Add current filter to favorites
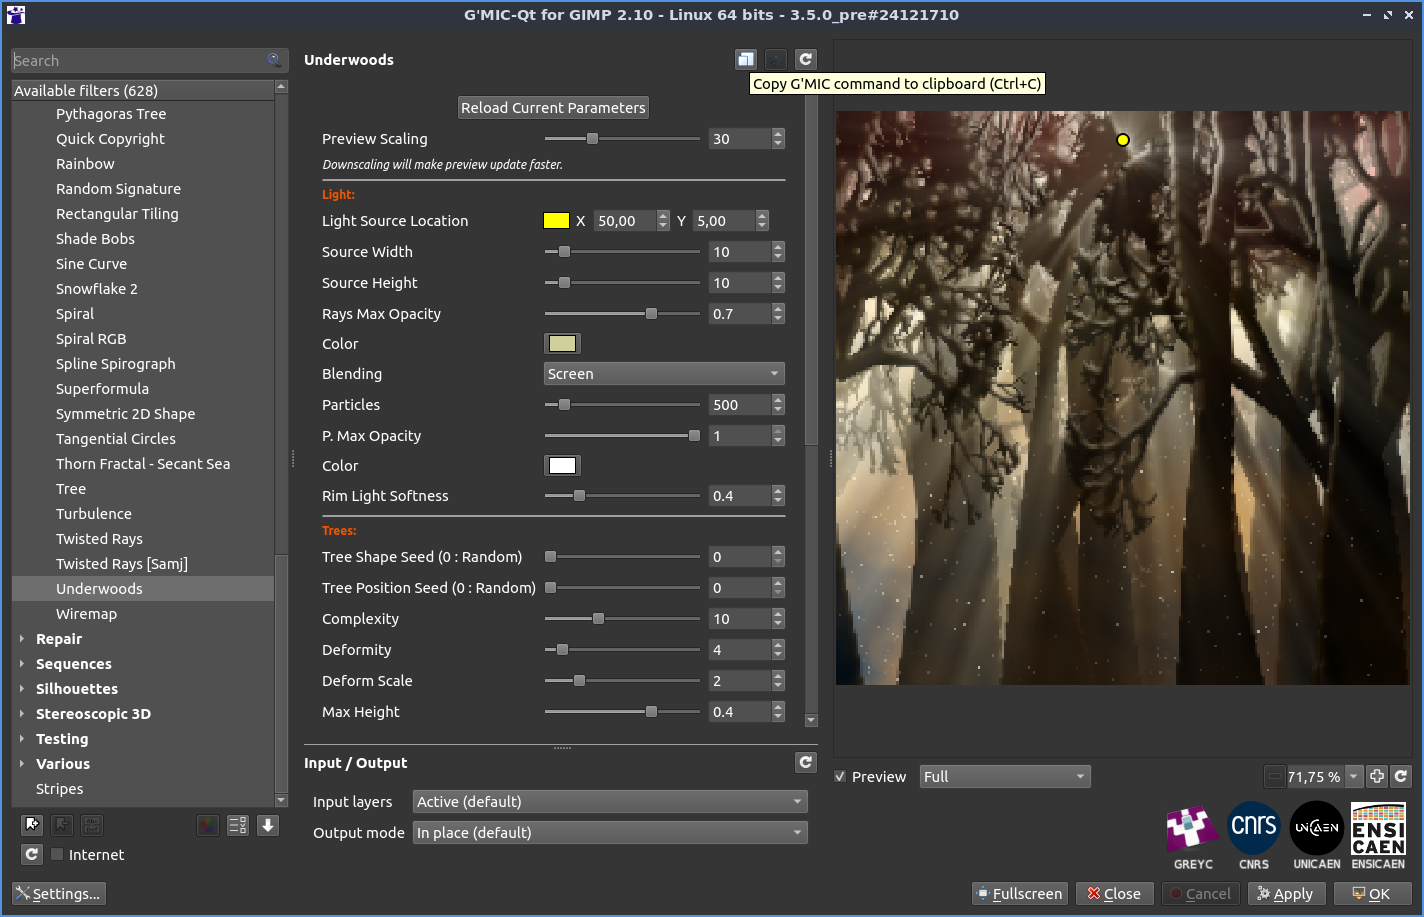 point(32,825)
